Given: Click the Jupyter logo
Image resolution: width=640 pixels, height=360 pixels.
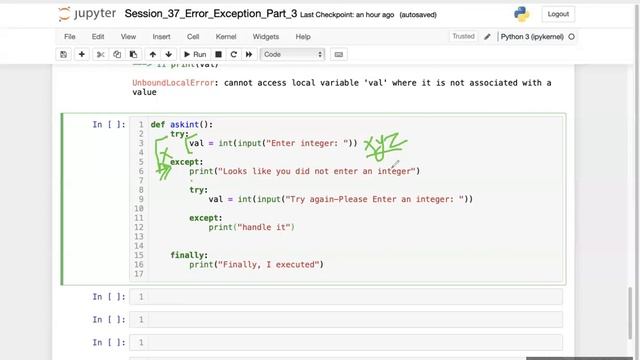Looking at the screenshot, I should [87, 14].
